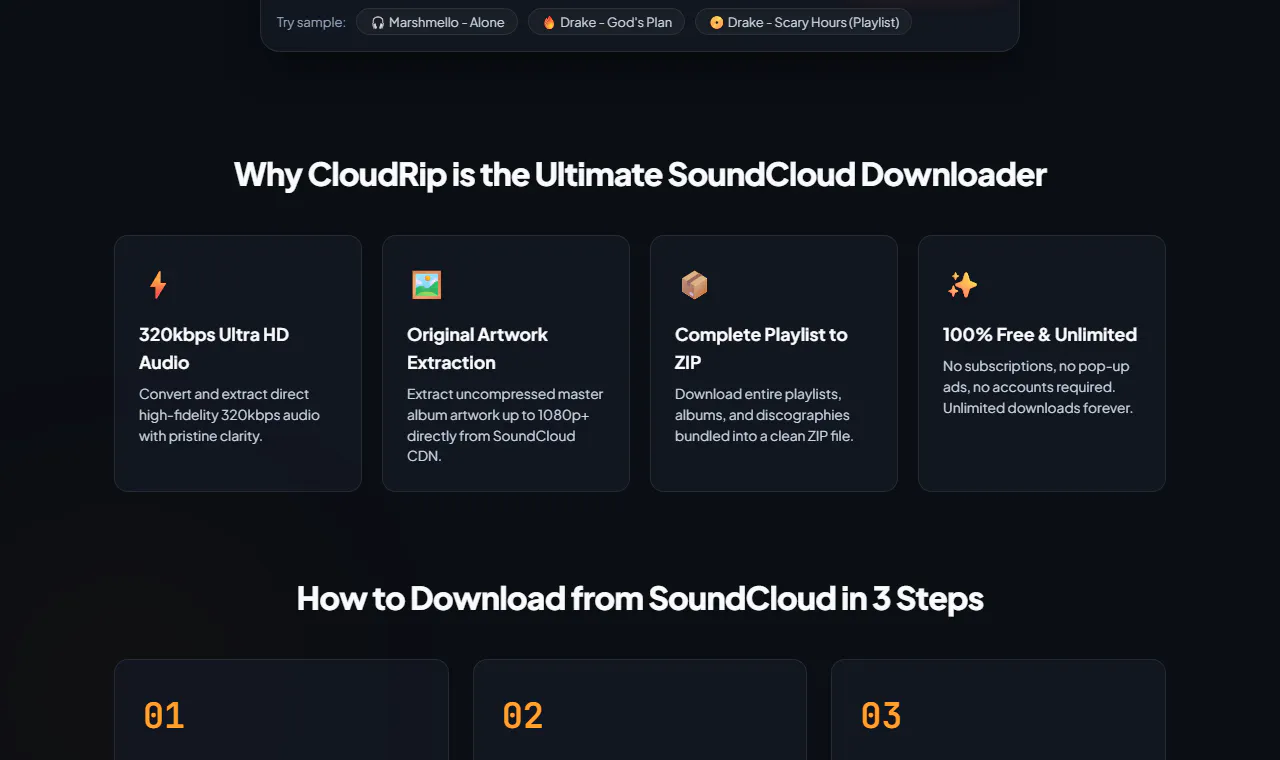
Task: Click the 'No subscriptions, no pop-up ads' description
Action: (1038, 387)
